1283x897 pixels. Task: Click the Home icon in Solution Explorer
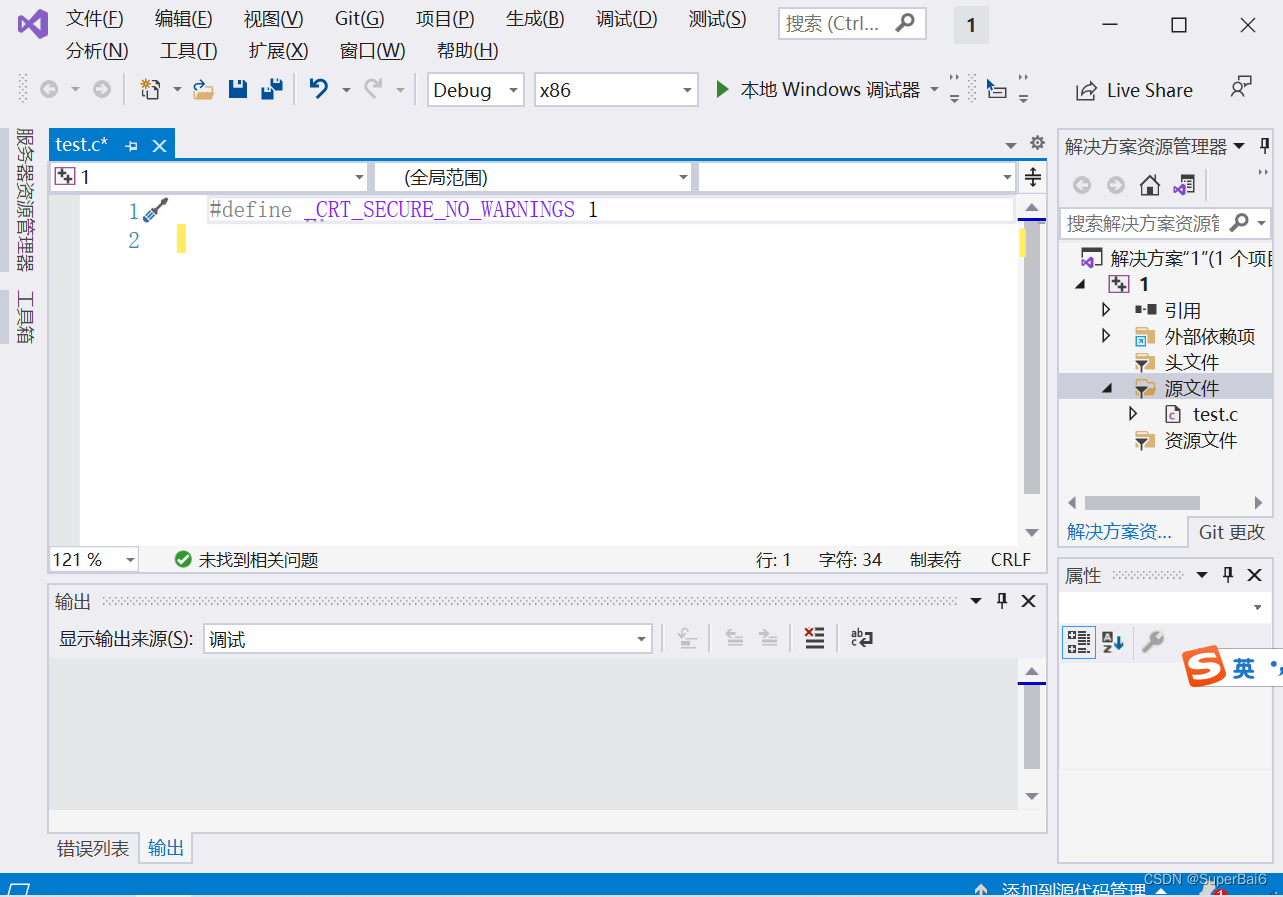(x=1148, y=184)
